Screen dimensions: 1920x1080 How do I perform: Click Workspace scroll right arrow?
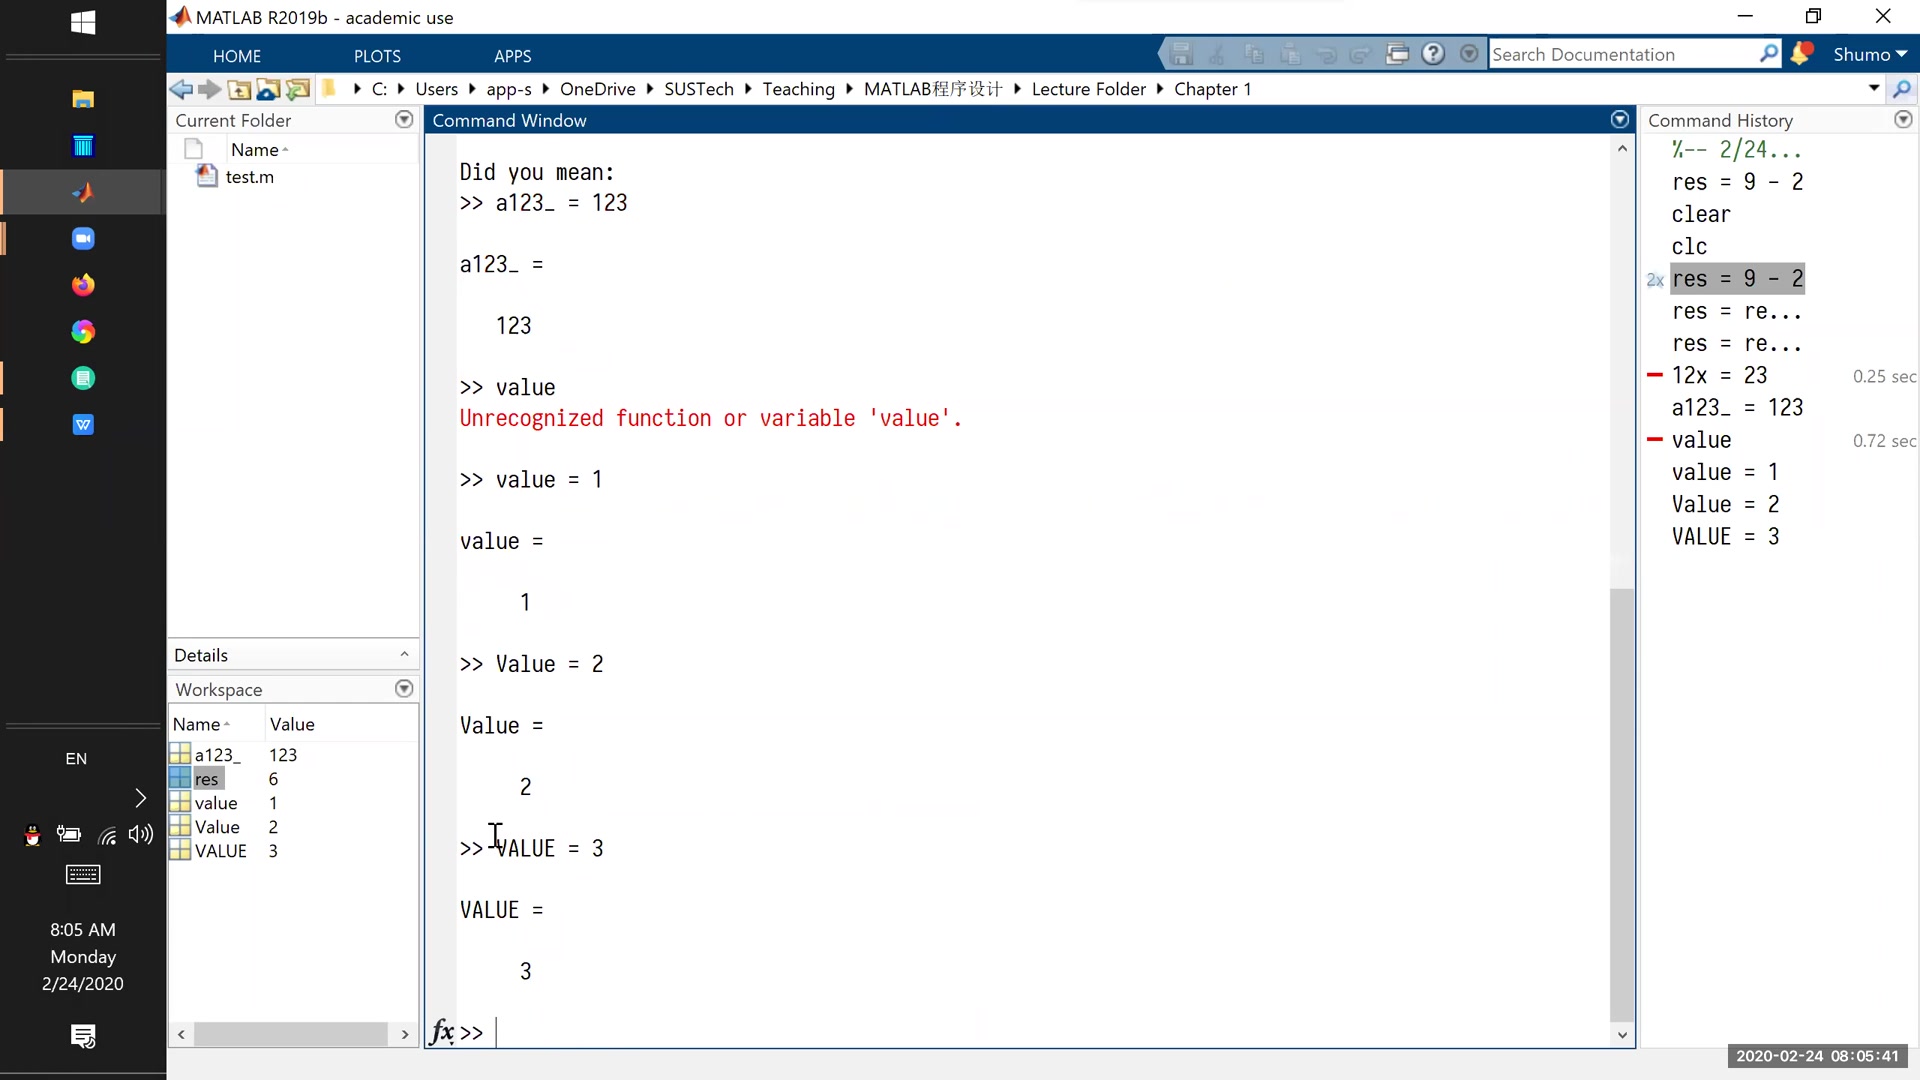[x=404, y=1034]
